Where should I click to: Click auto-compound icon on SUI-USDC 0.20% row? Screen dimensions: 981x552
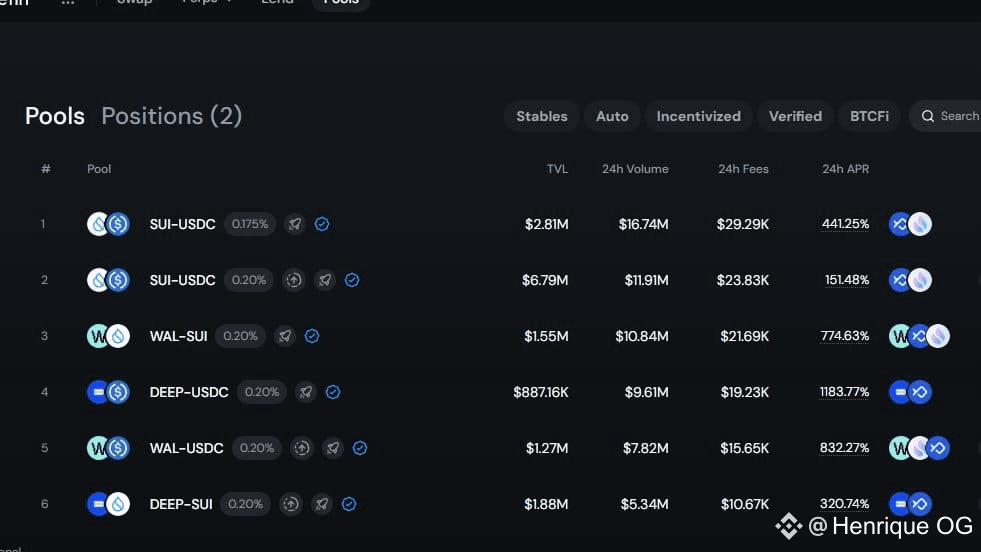293,280
